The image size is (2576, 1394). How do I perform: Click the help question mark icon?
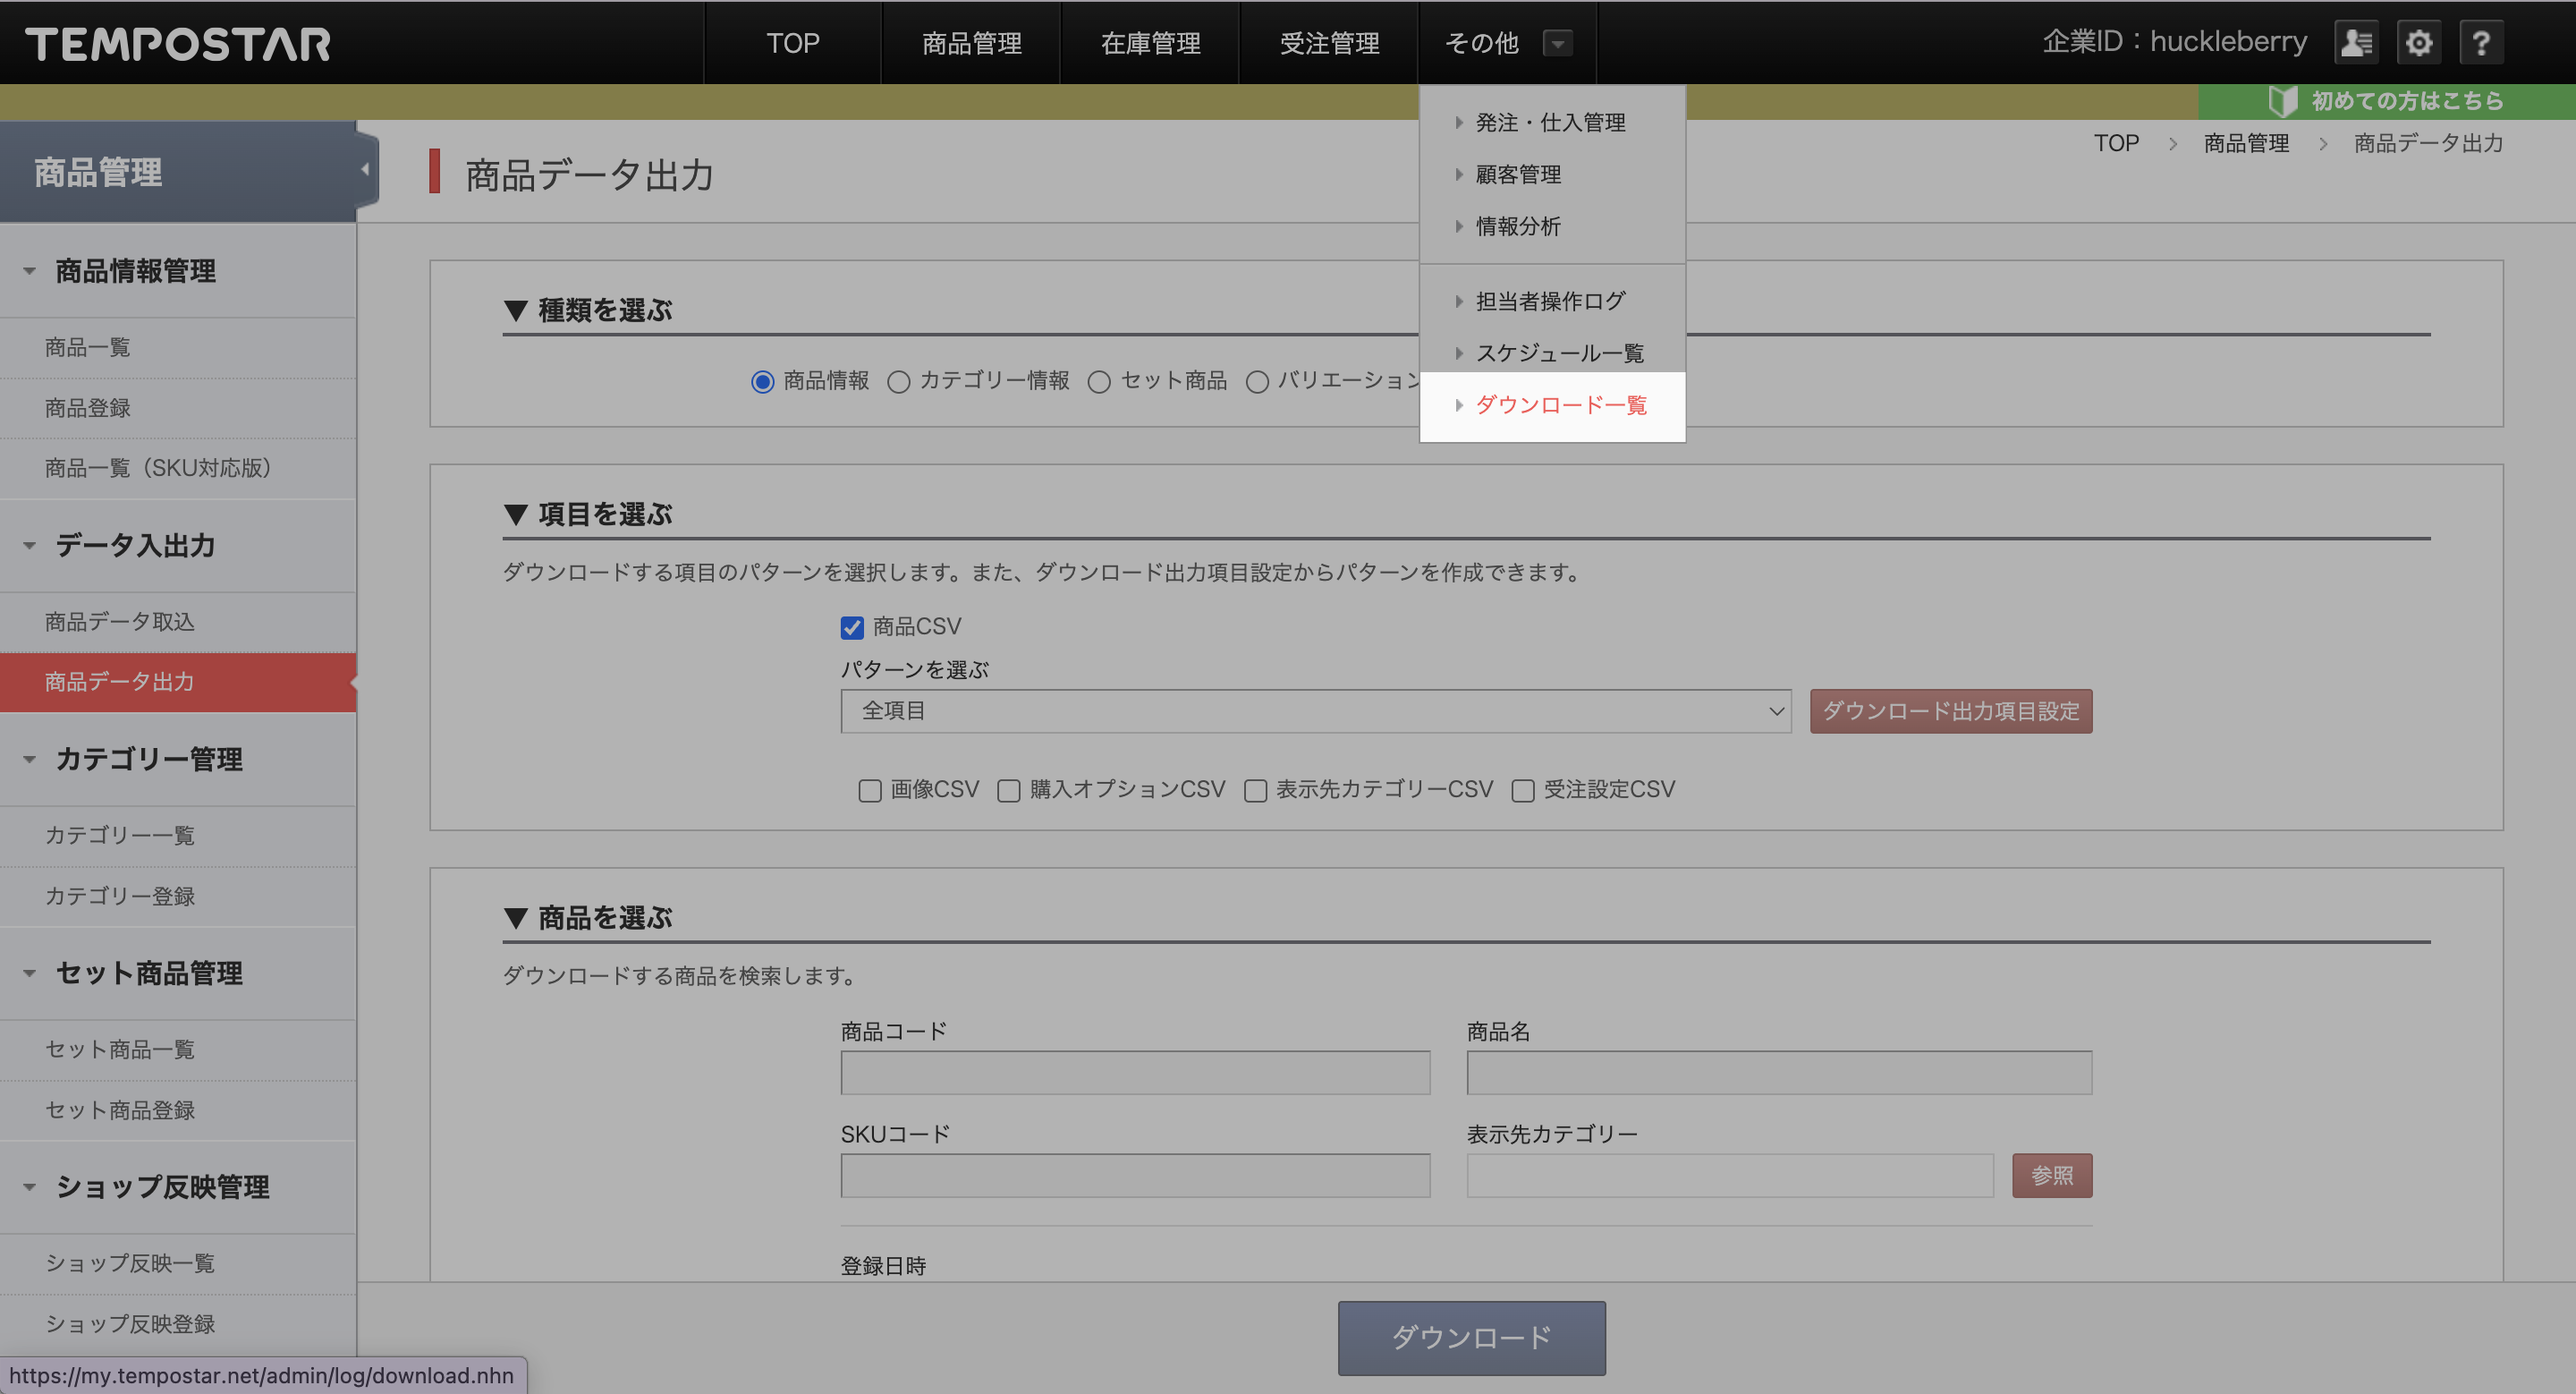2481,43
